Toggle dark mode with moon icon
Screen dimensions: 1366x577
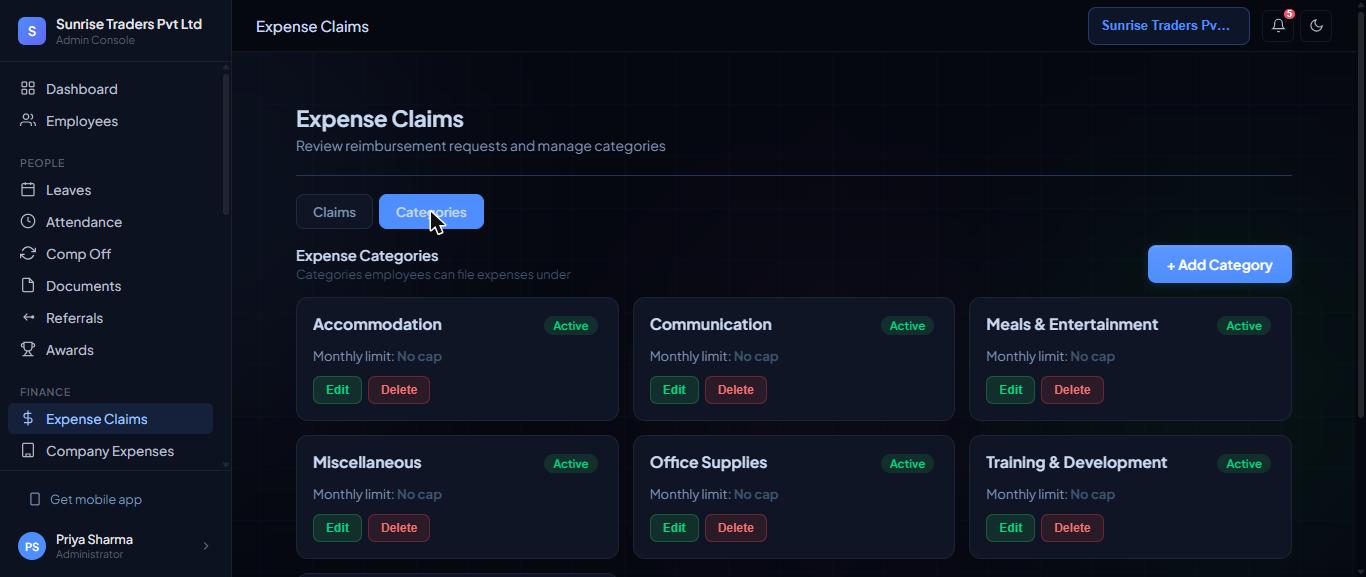(1316, 26)
